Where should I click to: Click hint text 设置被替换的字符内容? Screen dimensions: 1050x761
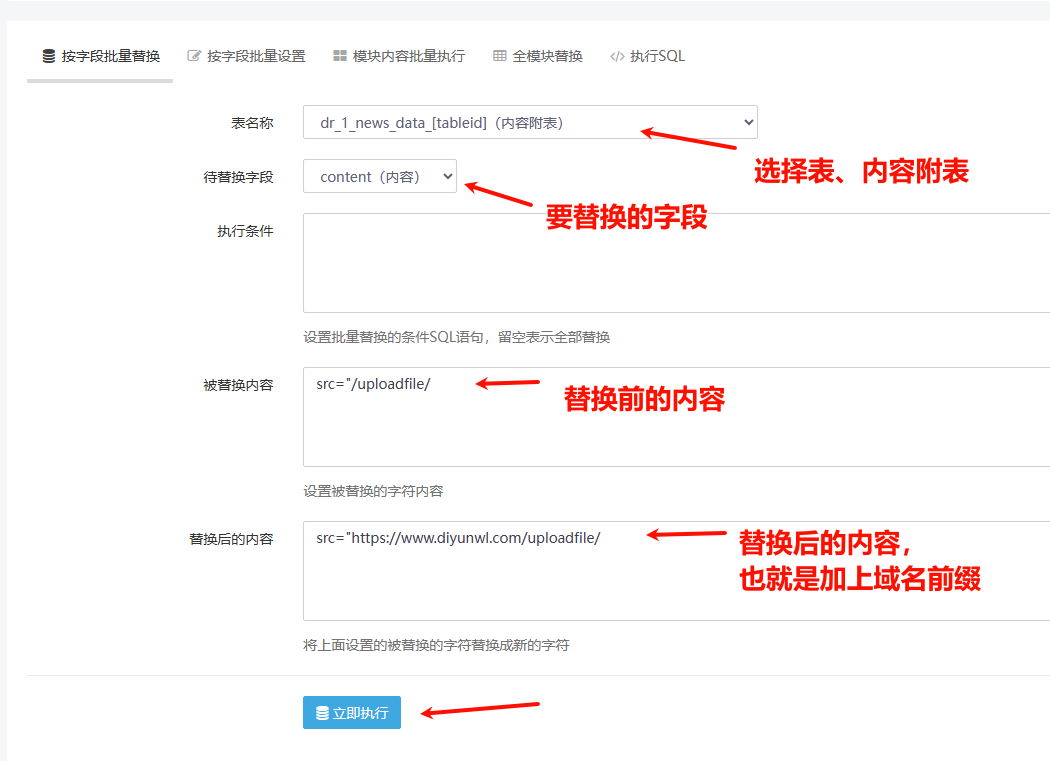point(373,491)
